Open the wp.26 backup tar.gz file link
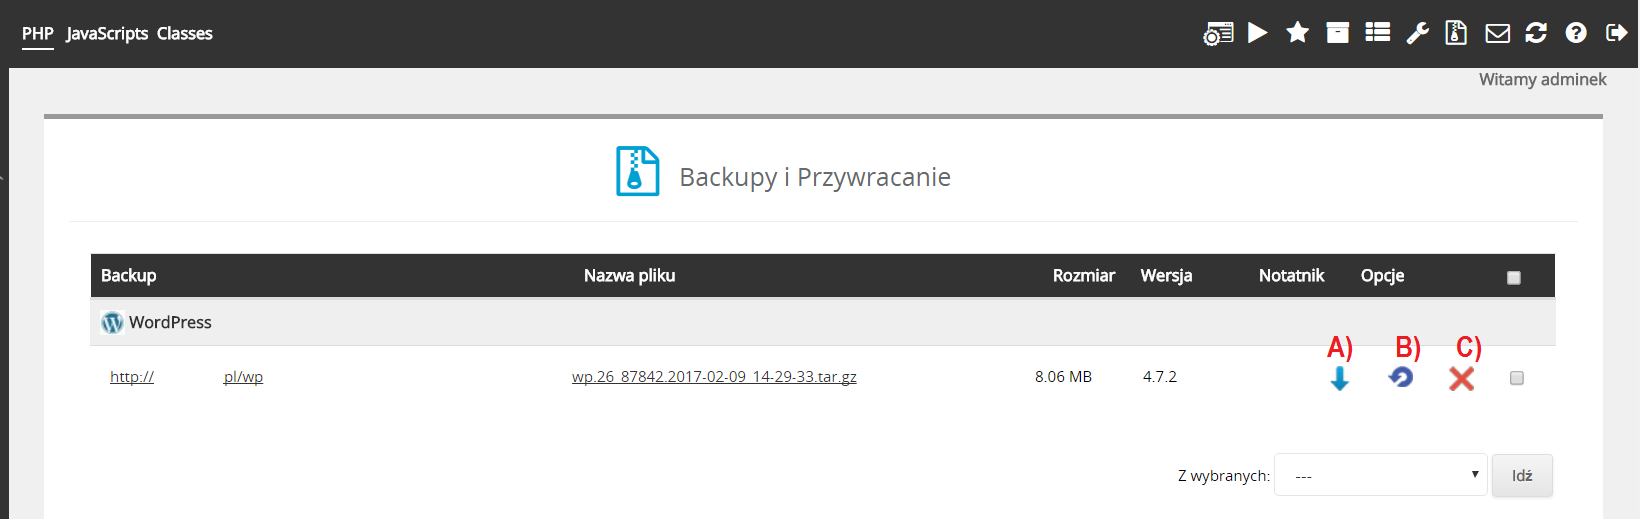The width and height of the screenshot is (1640, 519). pyautogui.click(x=714, y=377)
